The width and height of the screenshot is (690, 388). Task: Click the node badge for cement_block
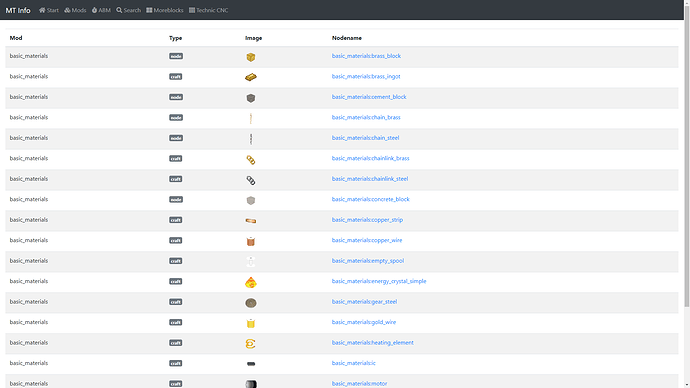(176, 97)
